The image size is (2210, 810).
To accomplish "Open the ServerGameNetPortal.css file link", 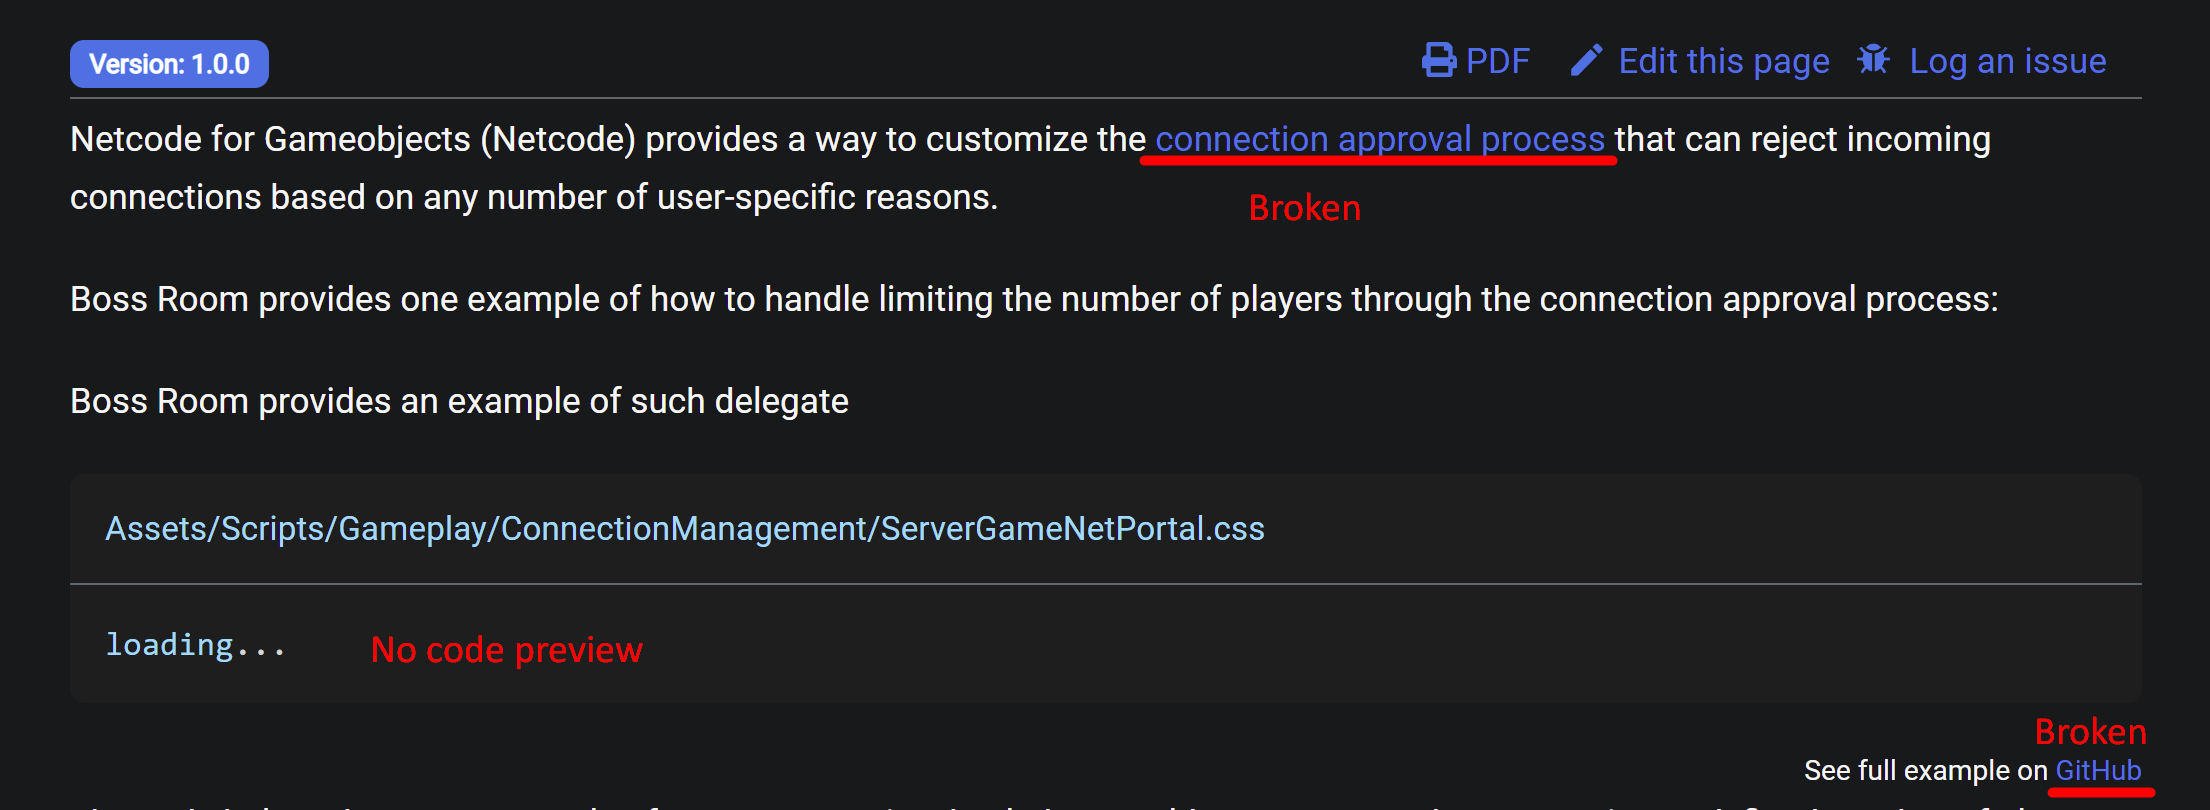I will [x=684, y=528].
